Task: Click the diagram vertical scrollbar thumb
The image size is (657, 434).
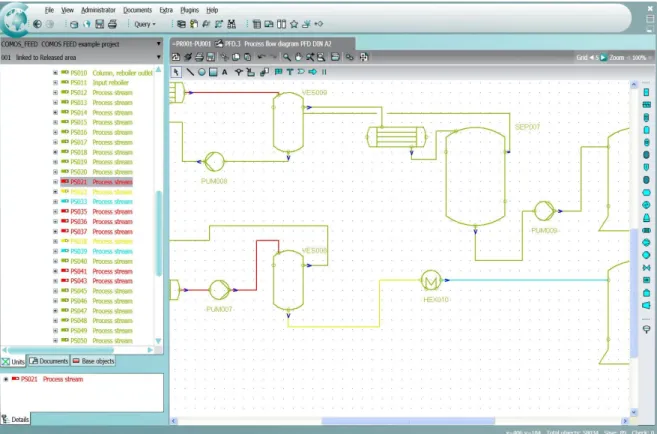Action: [x=634, y=292]
